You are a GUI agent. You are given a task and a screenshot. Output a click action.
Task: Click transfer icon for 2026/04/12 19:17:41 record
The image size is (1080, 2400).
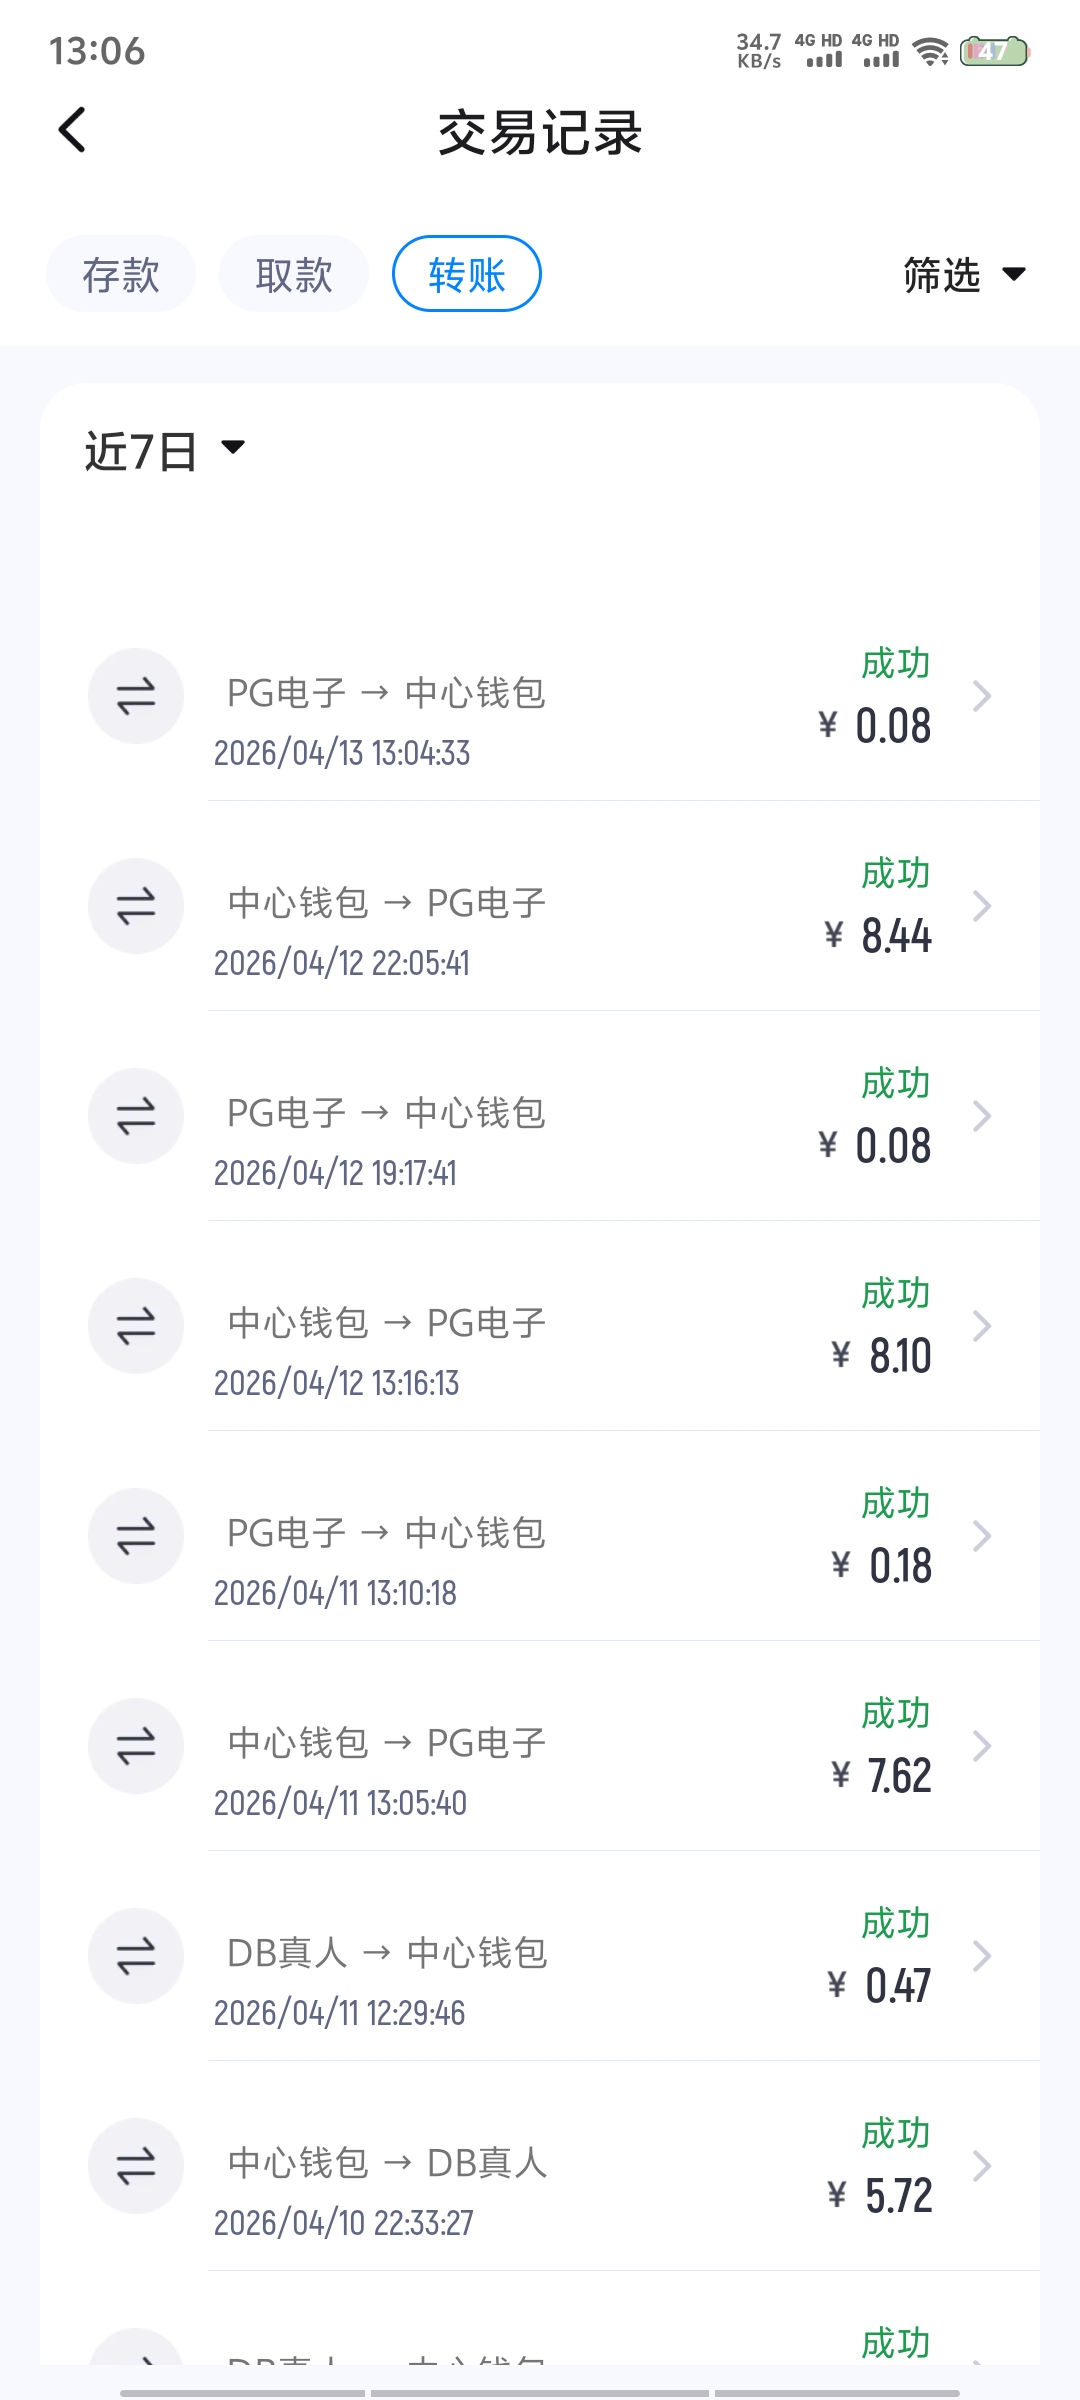click(136, 1116)
